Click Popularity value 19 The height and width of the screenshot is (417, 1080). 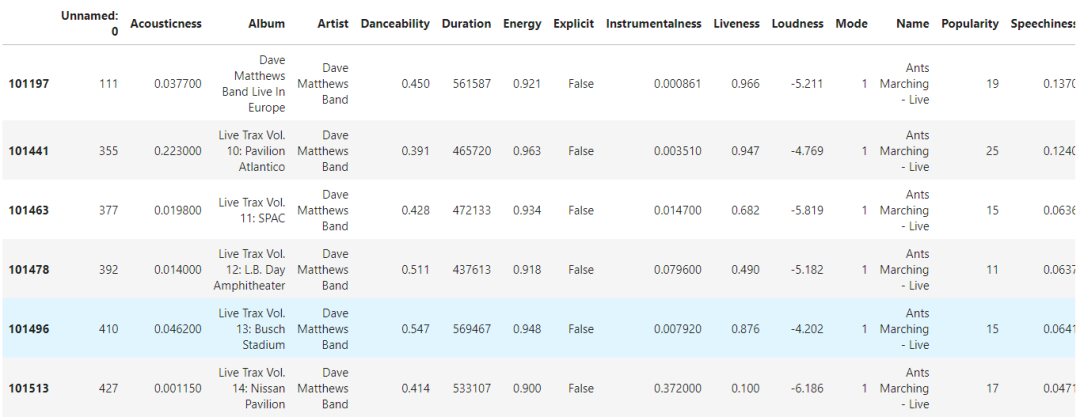pyautogui.click(x=992, y=83)
